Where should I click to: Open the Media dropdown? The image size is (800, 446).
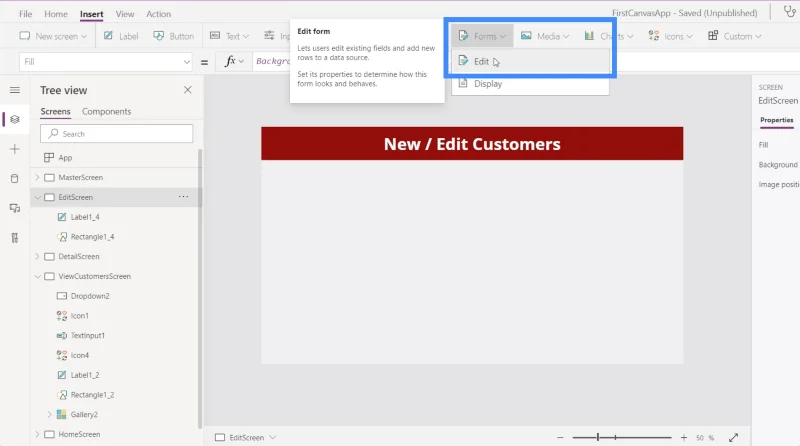click(545, 36)
